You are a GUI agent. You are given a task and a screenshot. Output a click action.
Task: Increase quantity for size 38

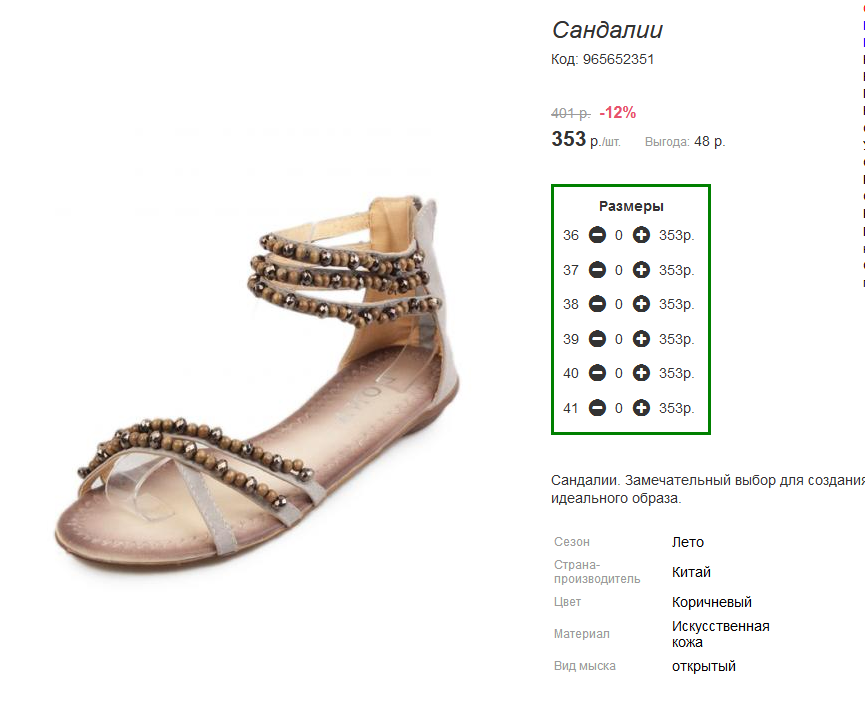(x=641, y=304)
